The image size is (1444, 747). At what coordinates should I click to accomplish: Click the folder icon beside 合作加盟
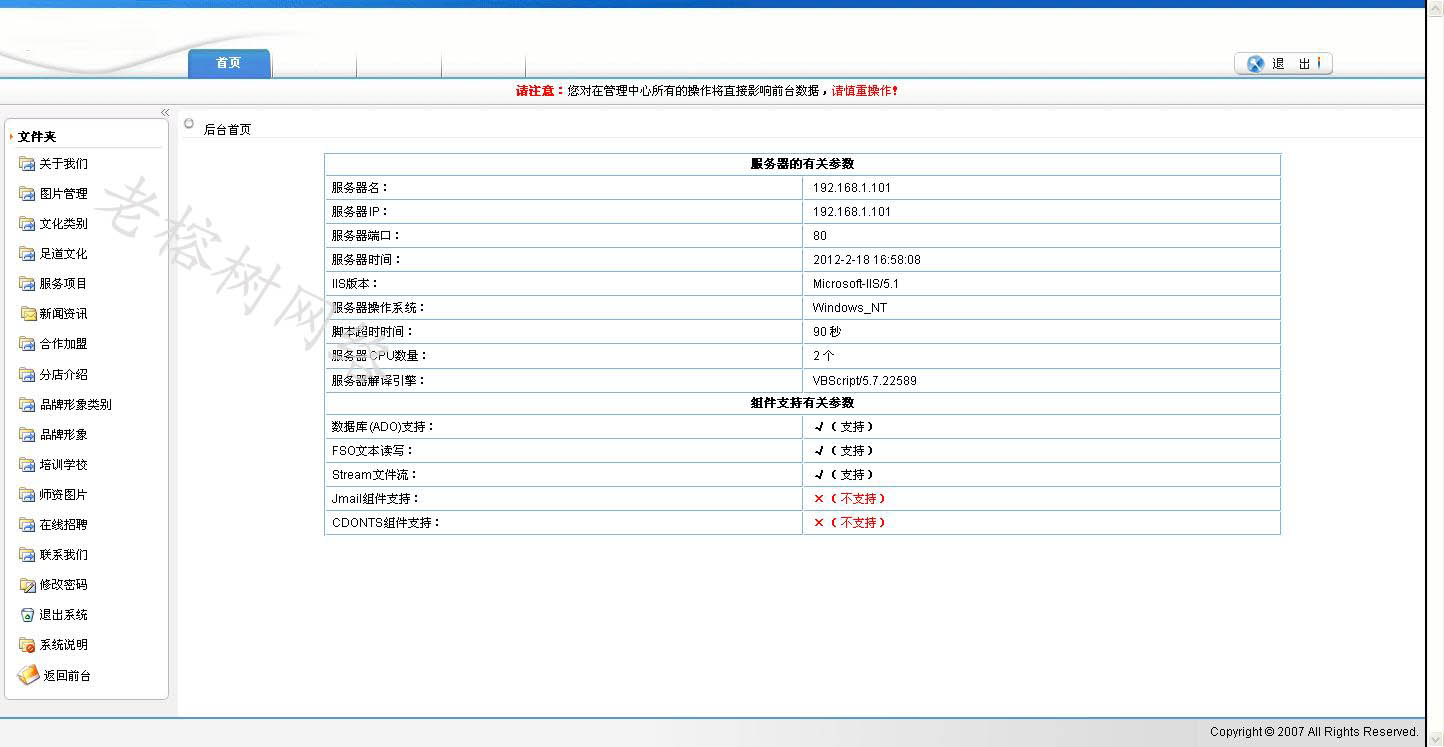27,344
